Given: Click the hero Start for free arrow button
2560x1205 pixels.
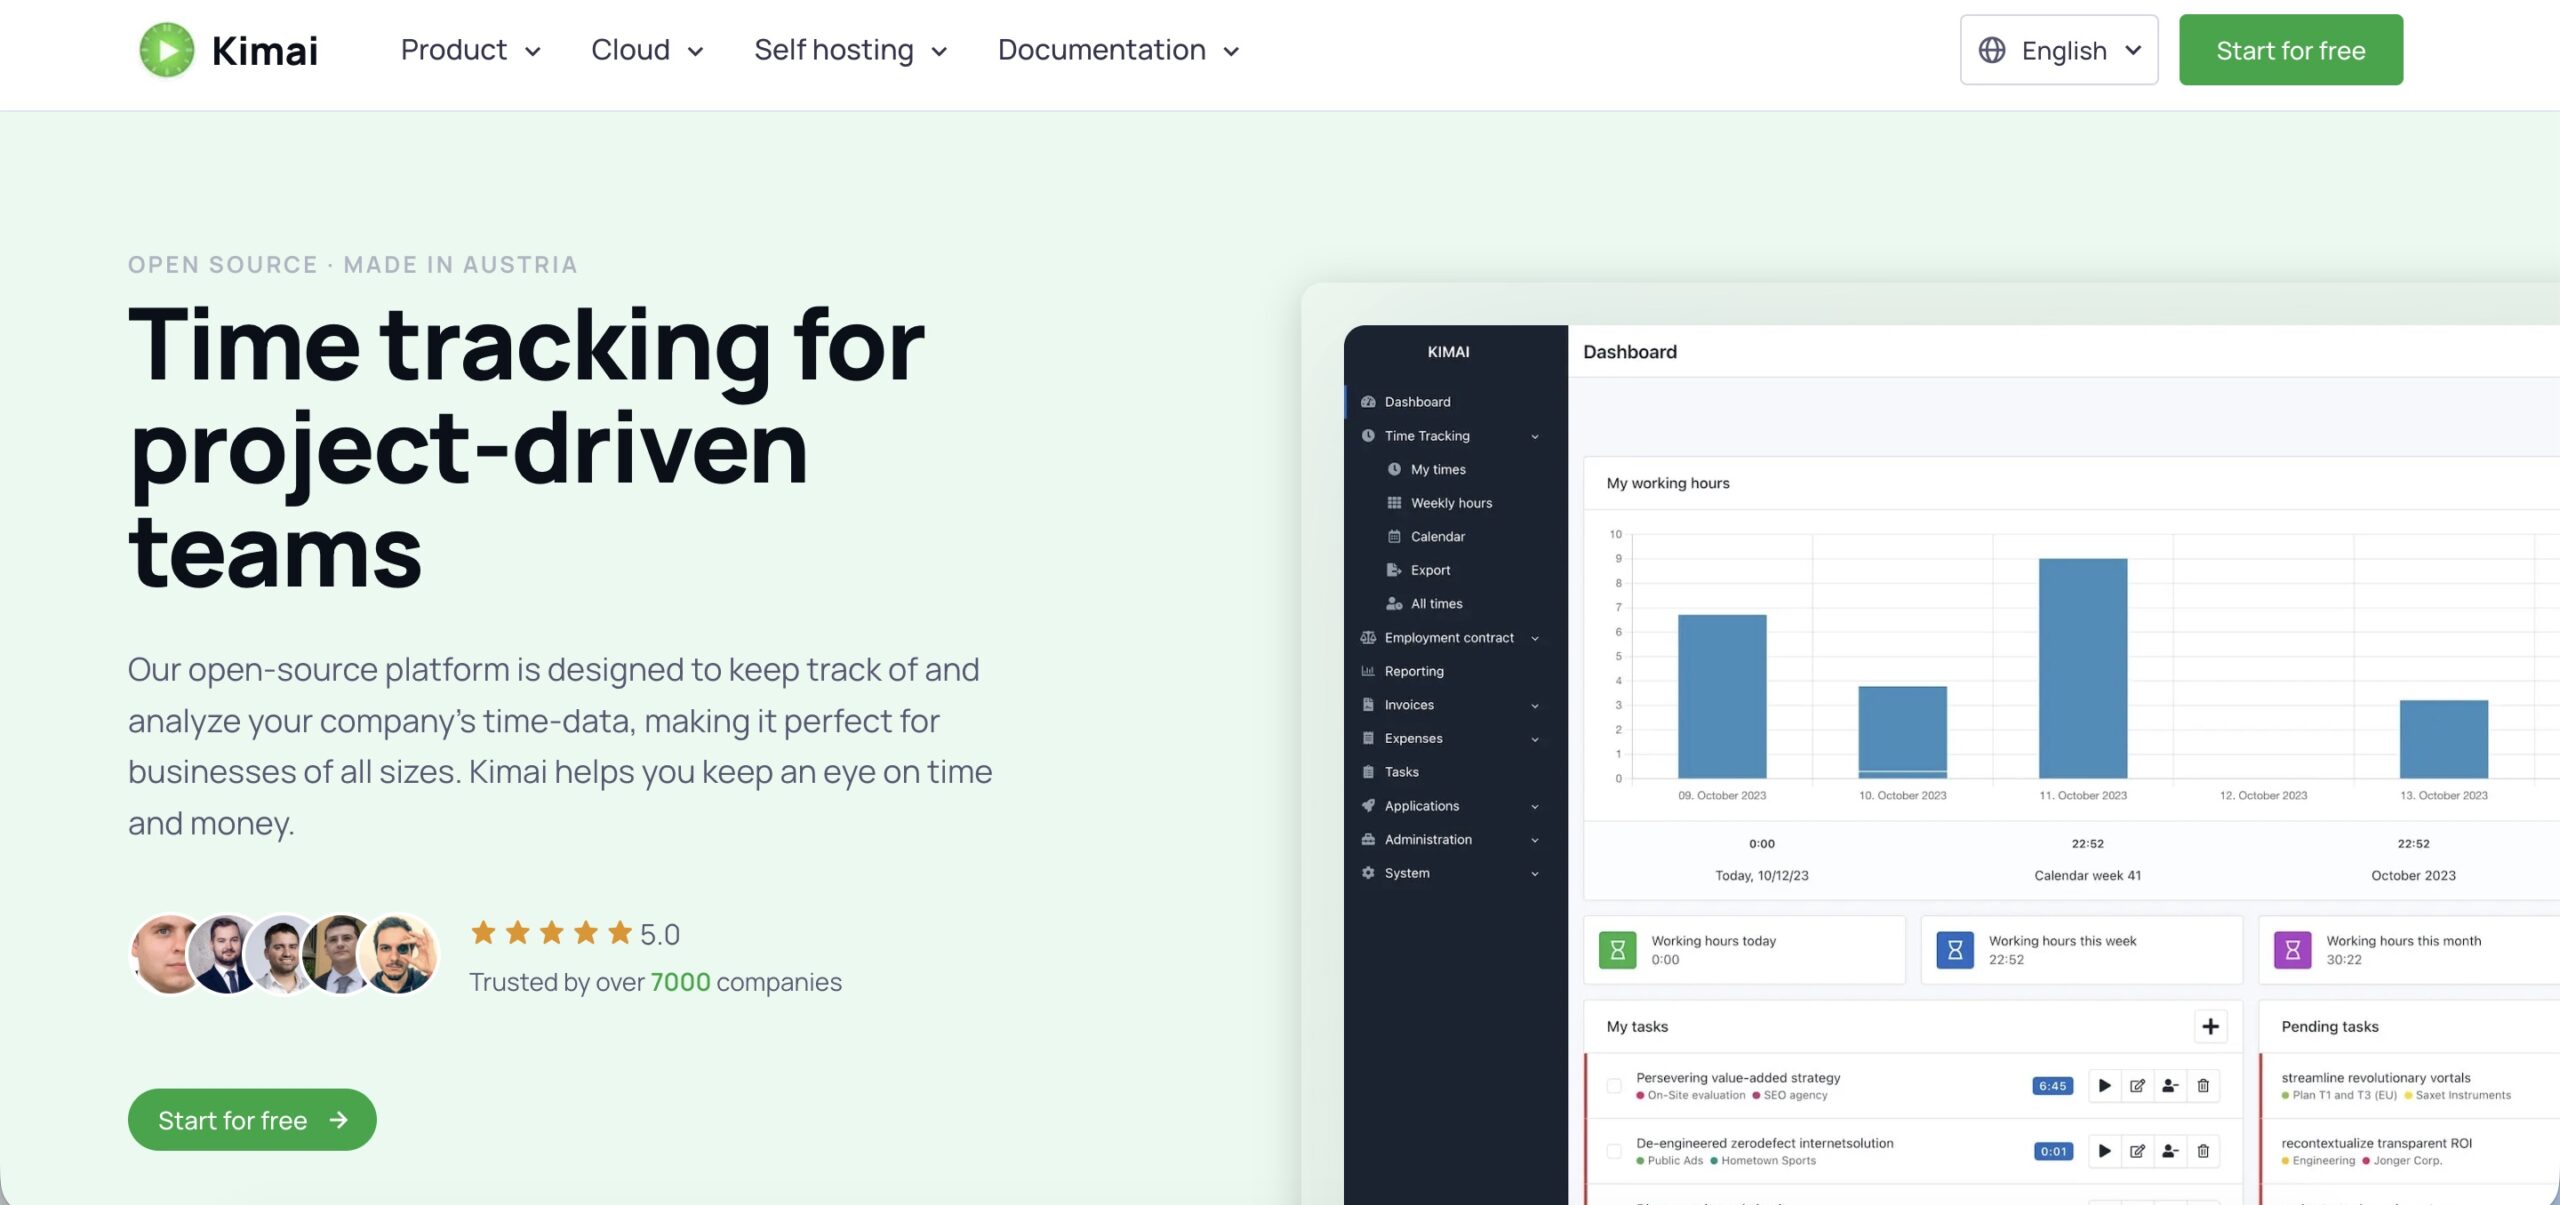Looking at the screenshot, I should (x=252, y=1120).
